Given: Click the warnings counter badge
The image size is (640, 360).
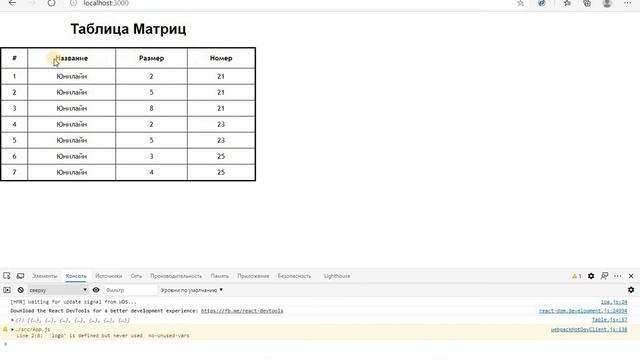Looking at the screenshot, I should click(x=576, y=276).
